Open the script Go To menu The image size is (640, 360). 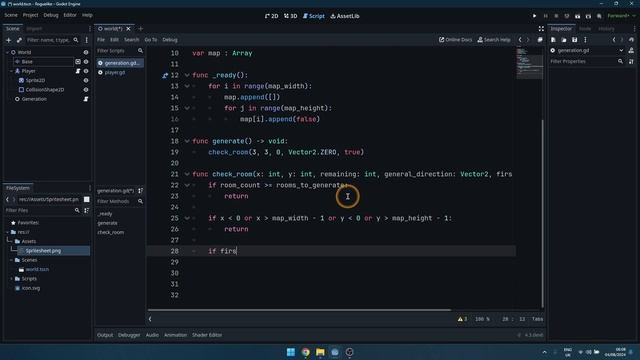pos(151,40)
